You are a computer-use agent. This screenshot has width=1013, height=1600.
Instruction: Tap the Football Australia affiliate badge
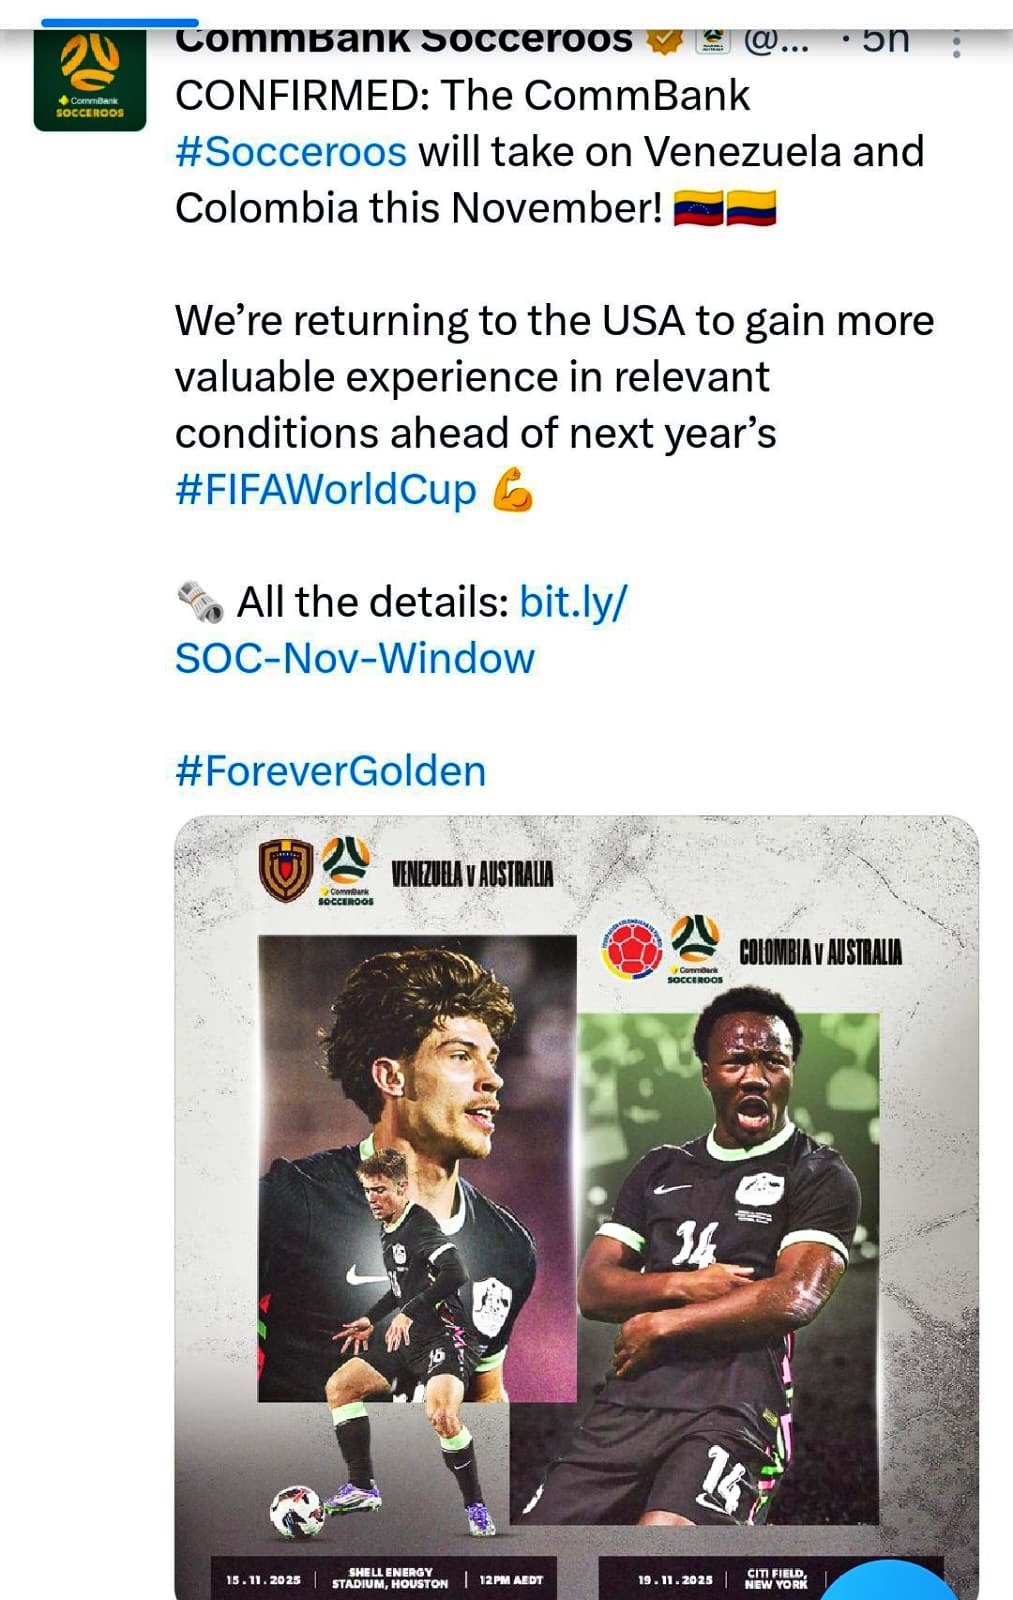(712, 40)
